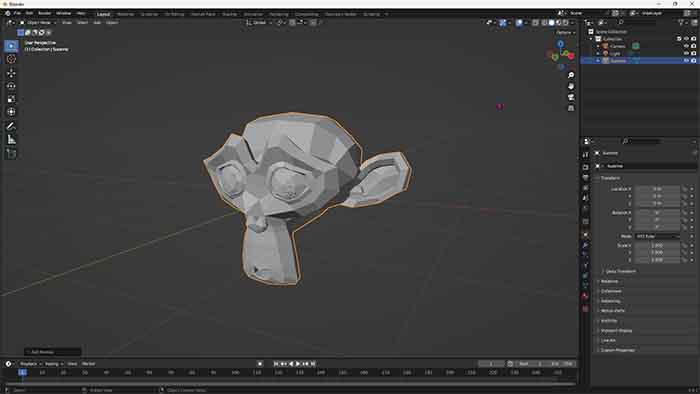Click the Location X value field
Screen dimensions: 700x394
tap(657, 189)
